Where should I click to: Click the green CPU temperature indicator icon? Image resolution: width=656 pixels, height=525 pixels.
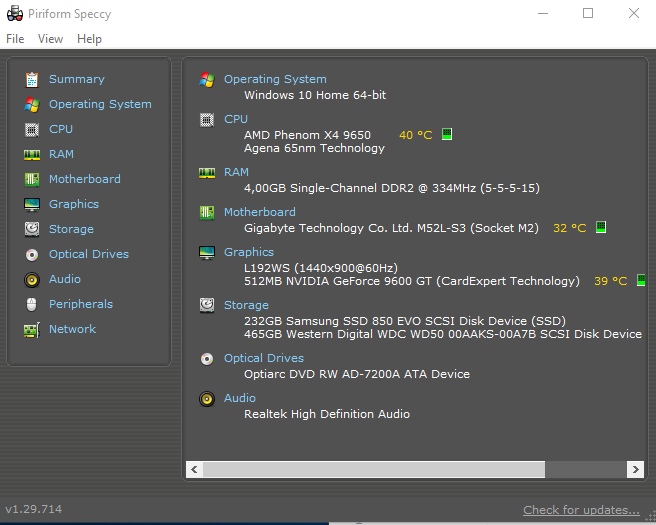(447, 134)
